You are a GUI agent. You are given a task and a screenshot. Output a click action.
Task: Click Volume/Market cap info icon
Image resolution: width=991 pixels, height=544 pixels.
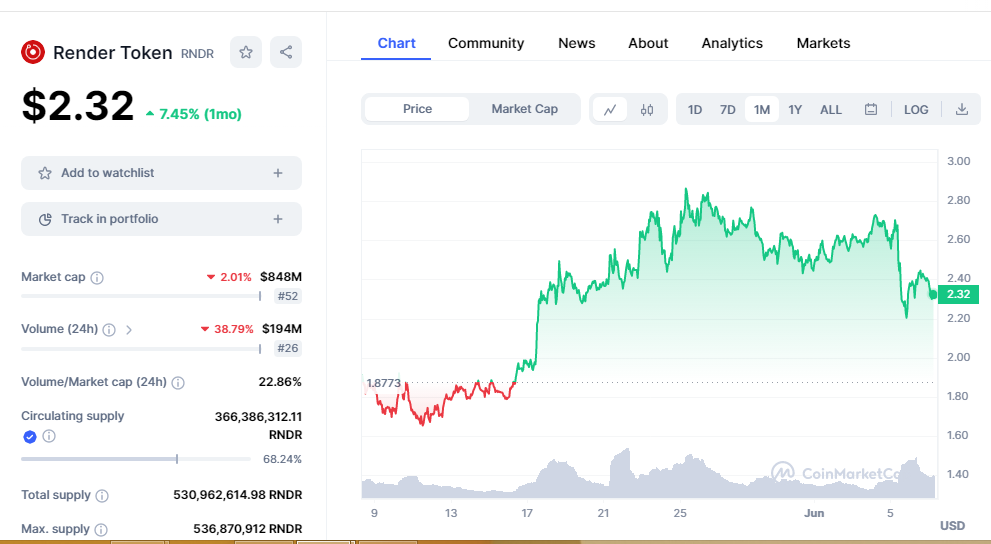178,382
